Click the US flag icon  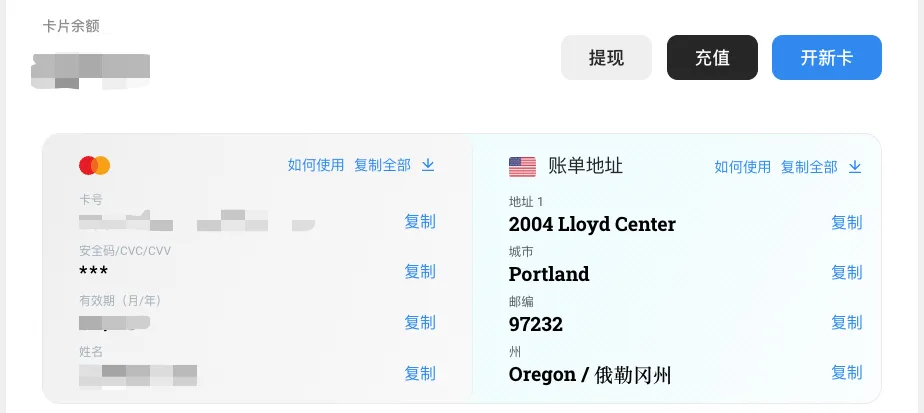pyautogui.click(x=522, y=167)
